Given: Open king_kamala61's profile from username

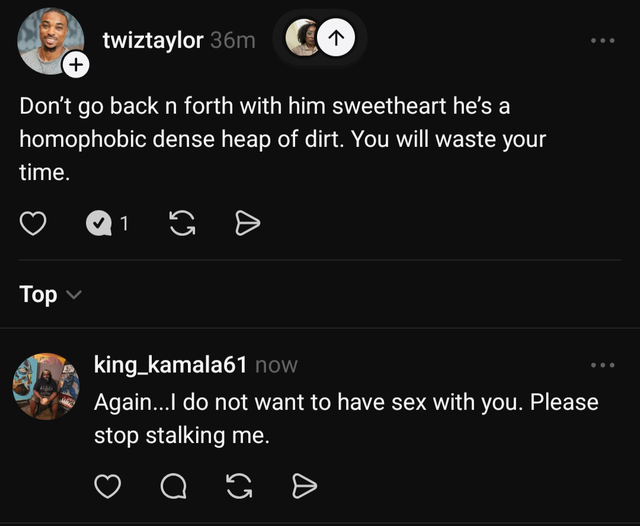Looking at the screenshot, I should tap(170, 365).
